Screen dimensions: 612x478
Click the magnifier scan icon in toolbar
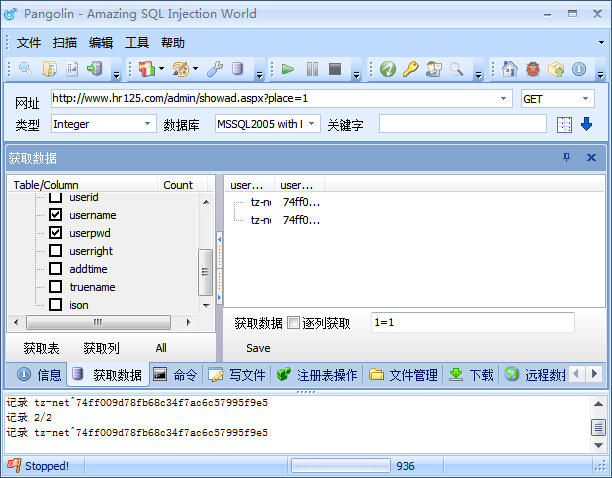pos(25,69)
